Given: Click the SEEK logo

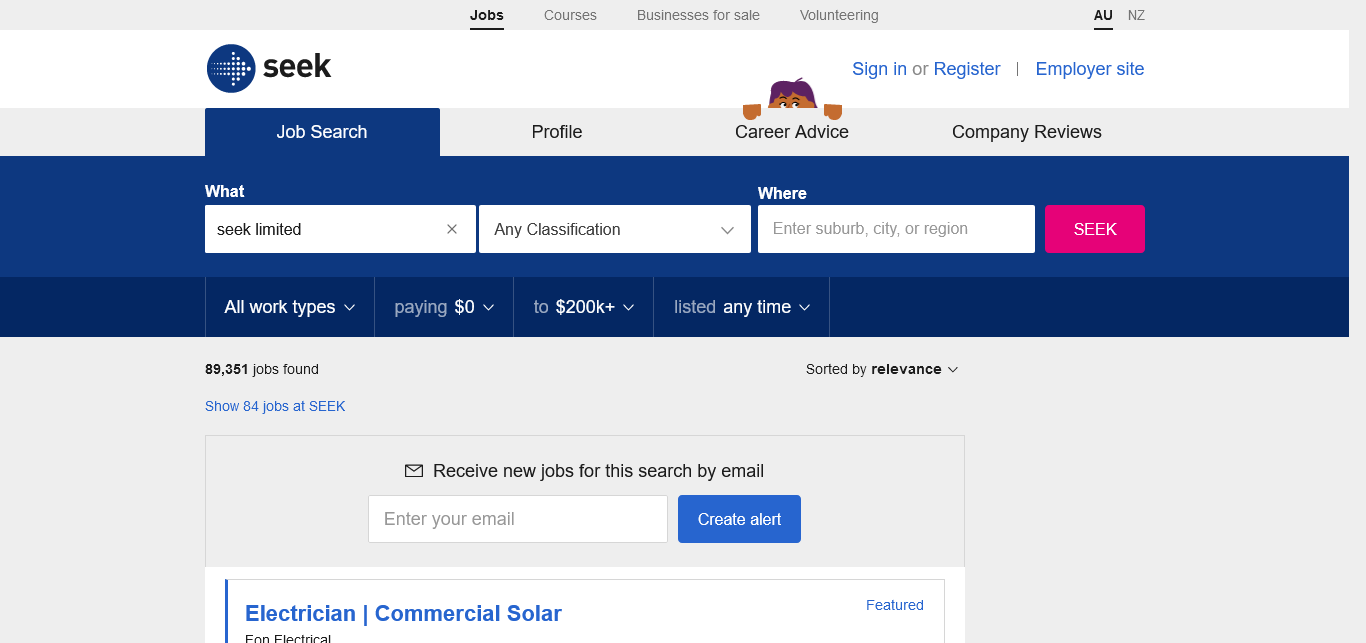Looking at the screenshot, I should click(x=268, y=68).
